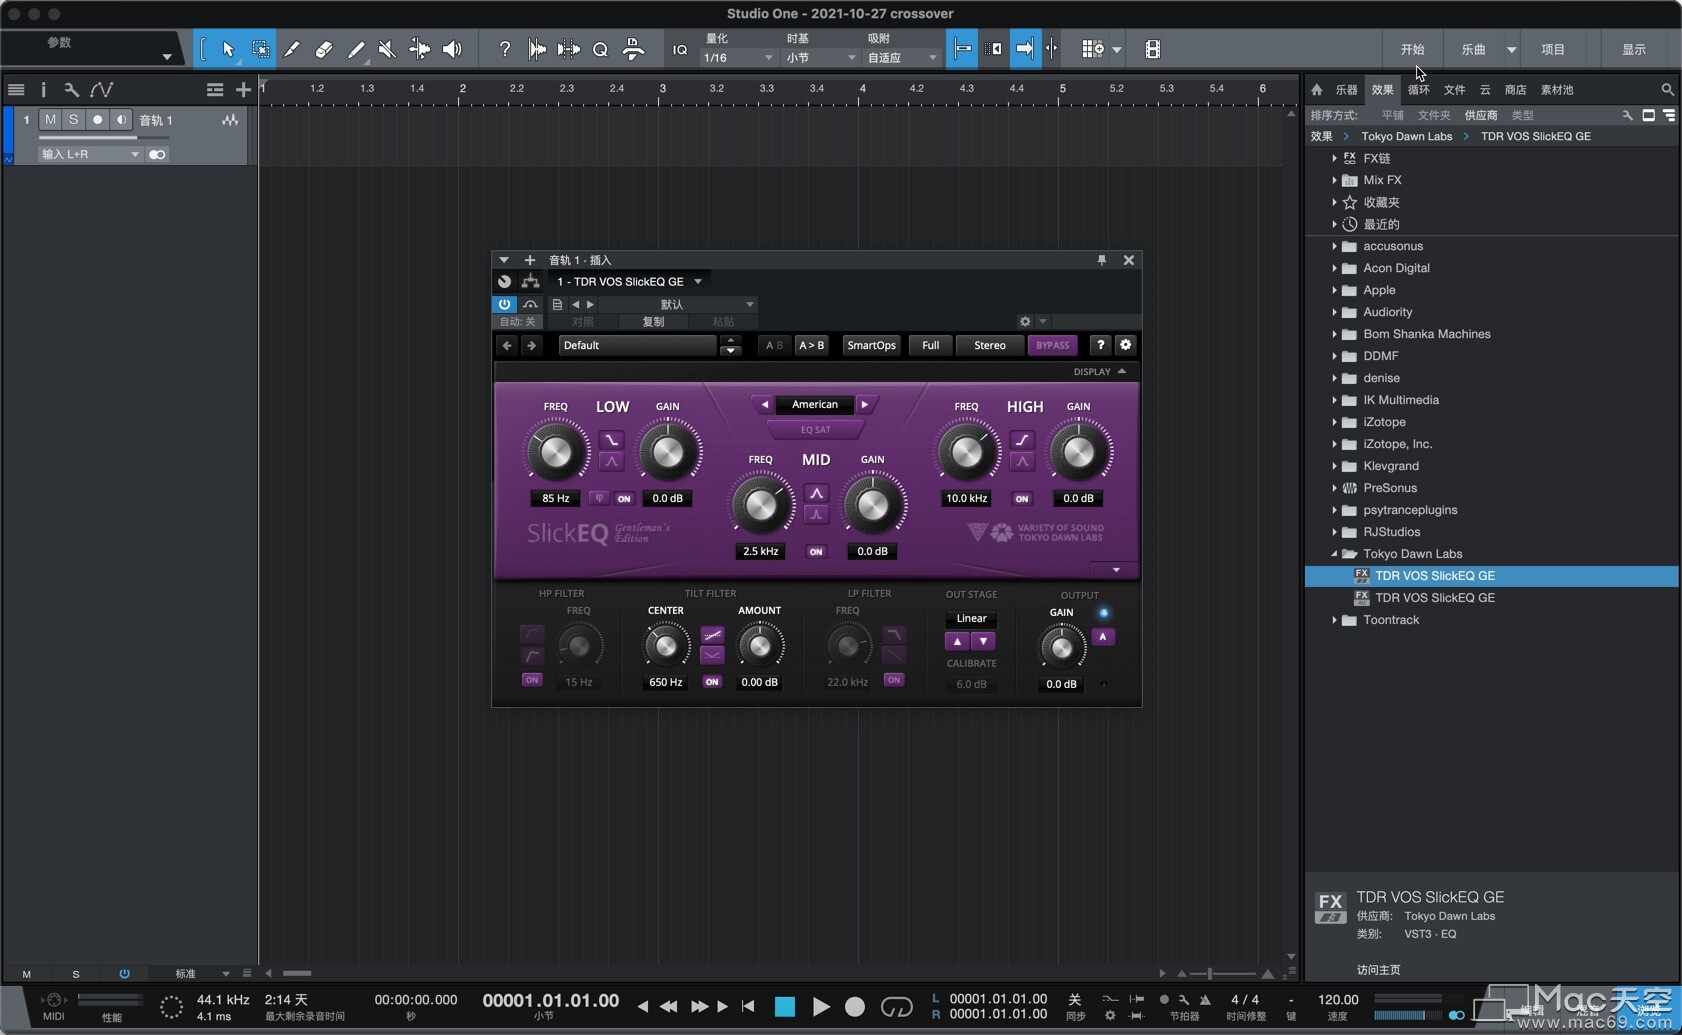Show automation curve icon in track header

[x=101, y=90]
